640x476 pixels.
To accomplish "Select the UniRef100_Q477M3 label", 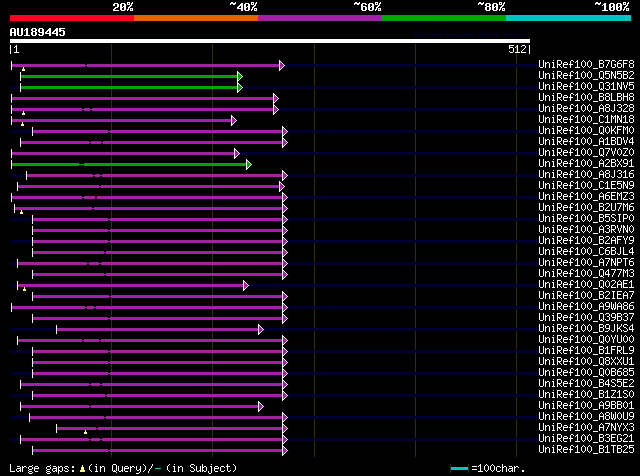I will [x=586, y=274].
